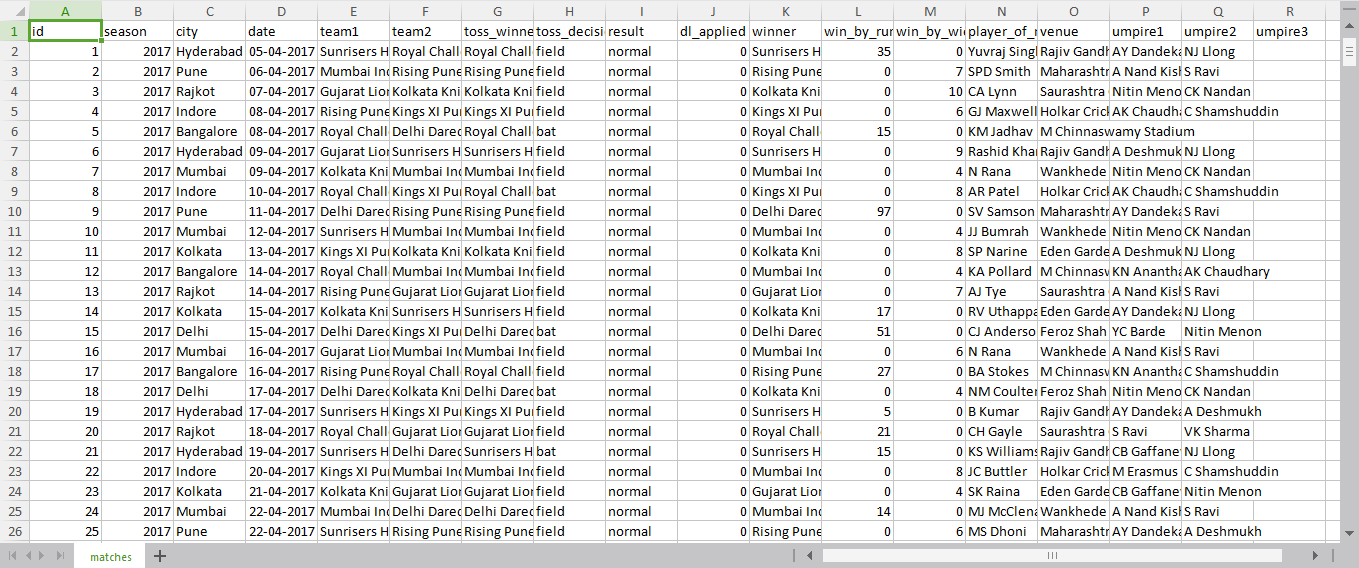Select the 'date' header cell
Screen dimensions: 1359x568
point(281,31)
